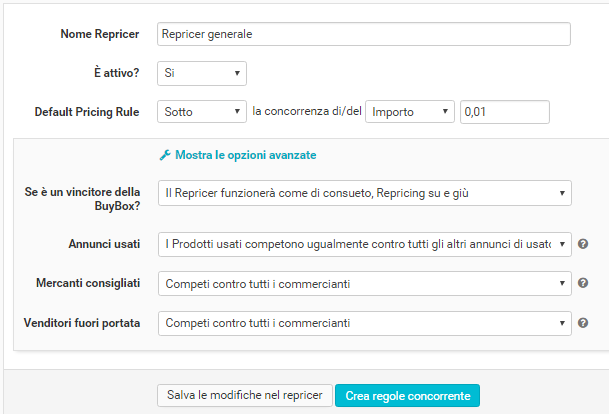Image resolution: width=609 pixels, height=414 pixels.
Task: Click the help icon beside Annunci usati
Action: point(582,243)
